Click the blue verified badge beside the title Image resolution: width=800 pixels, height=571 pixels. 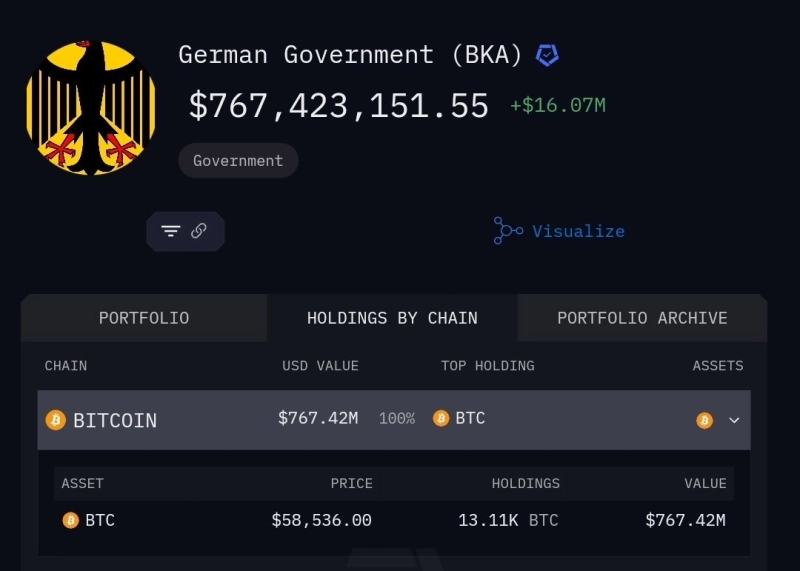[547, 55]
